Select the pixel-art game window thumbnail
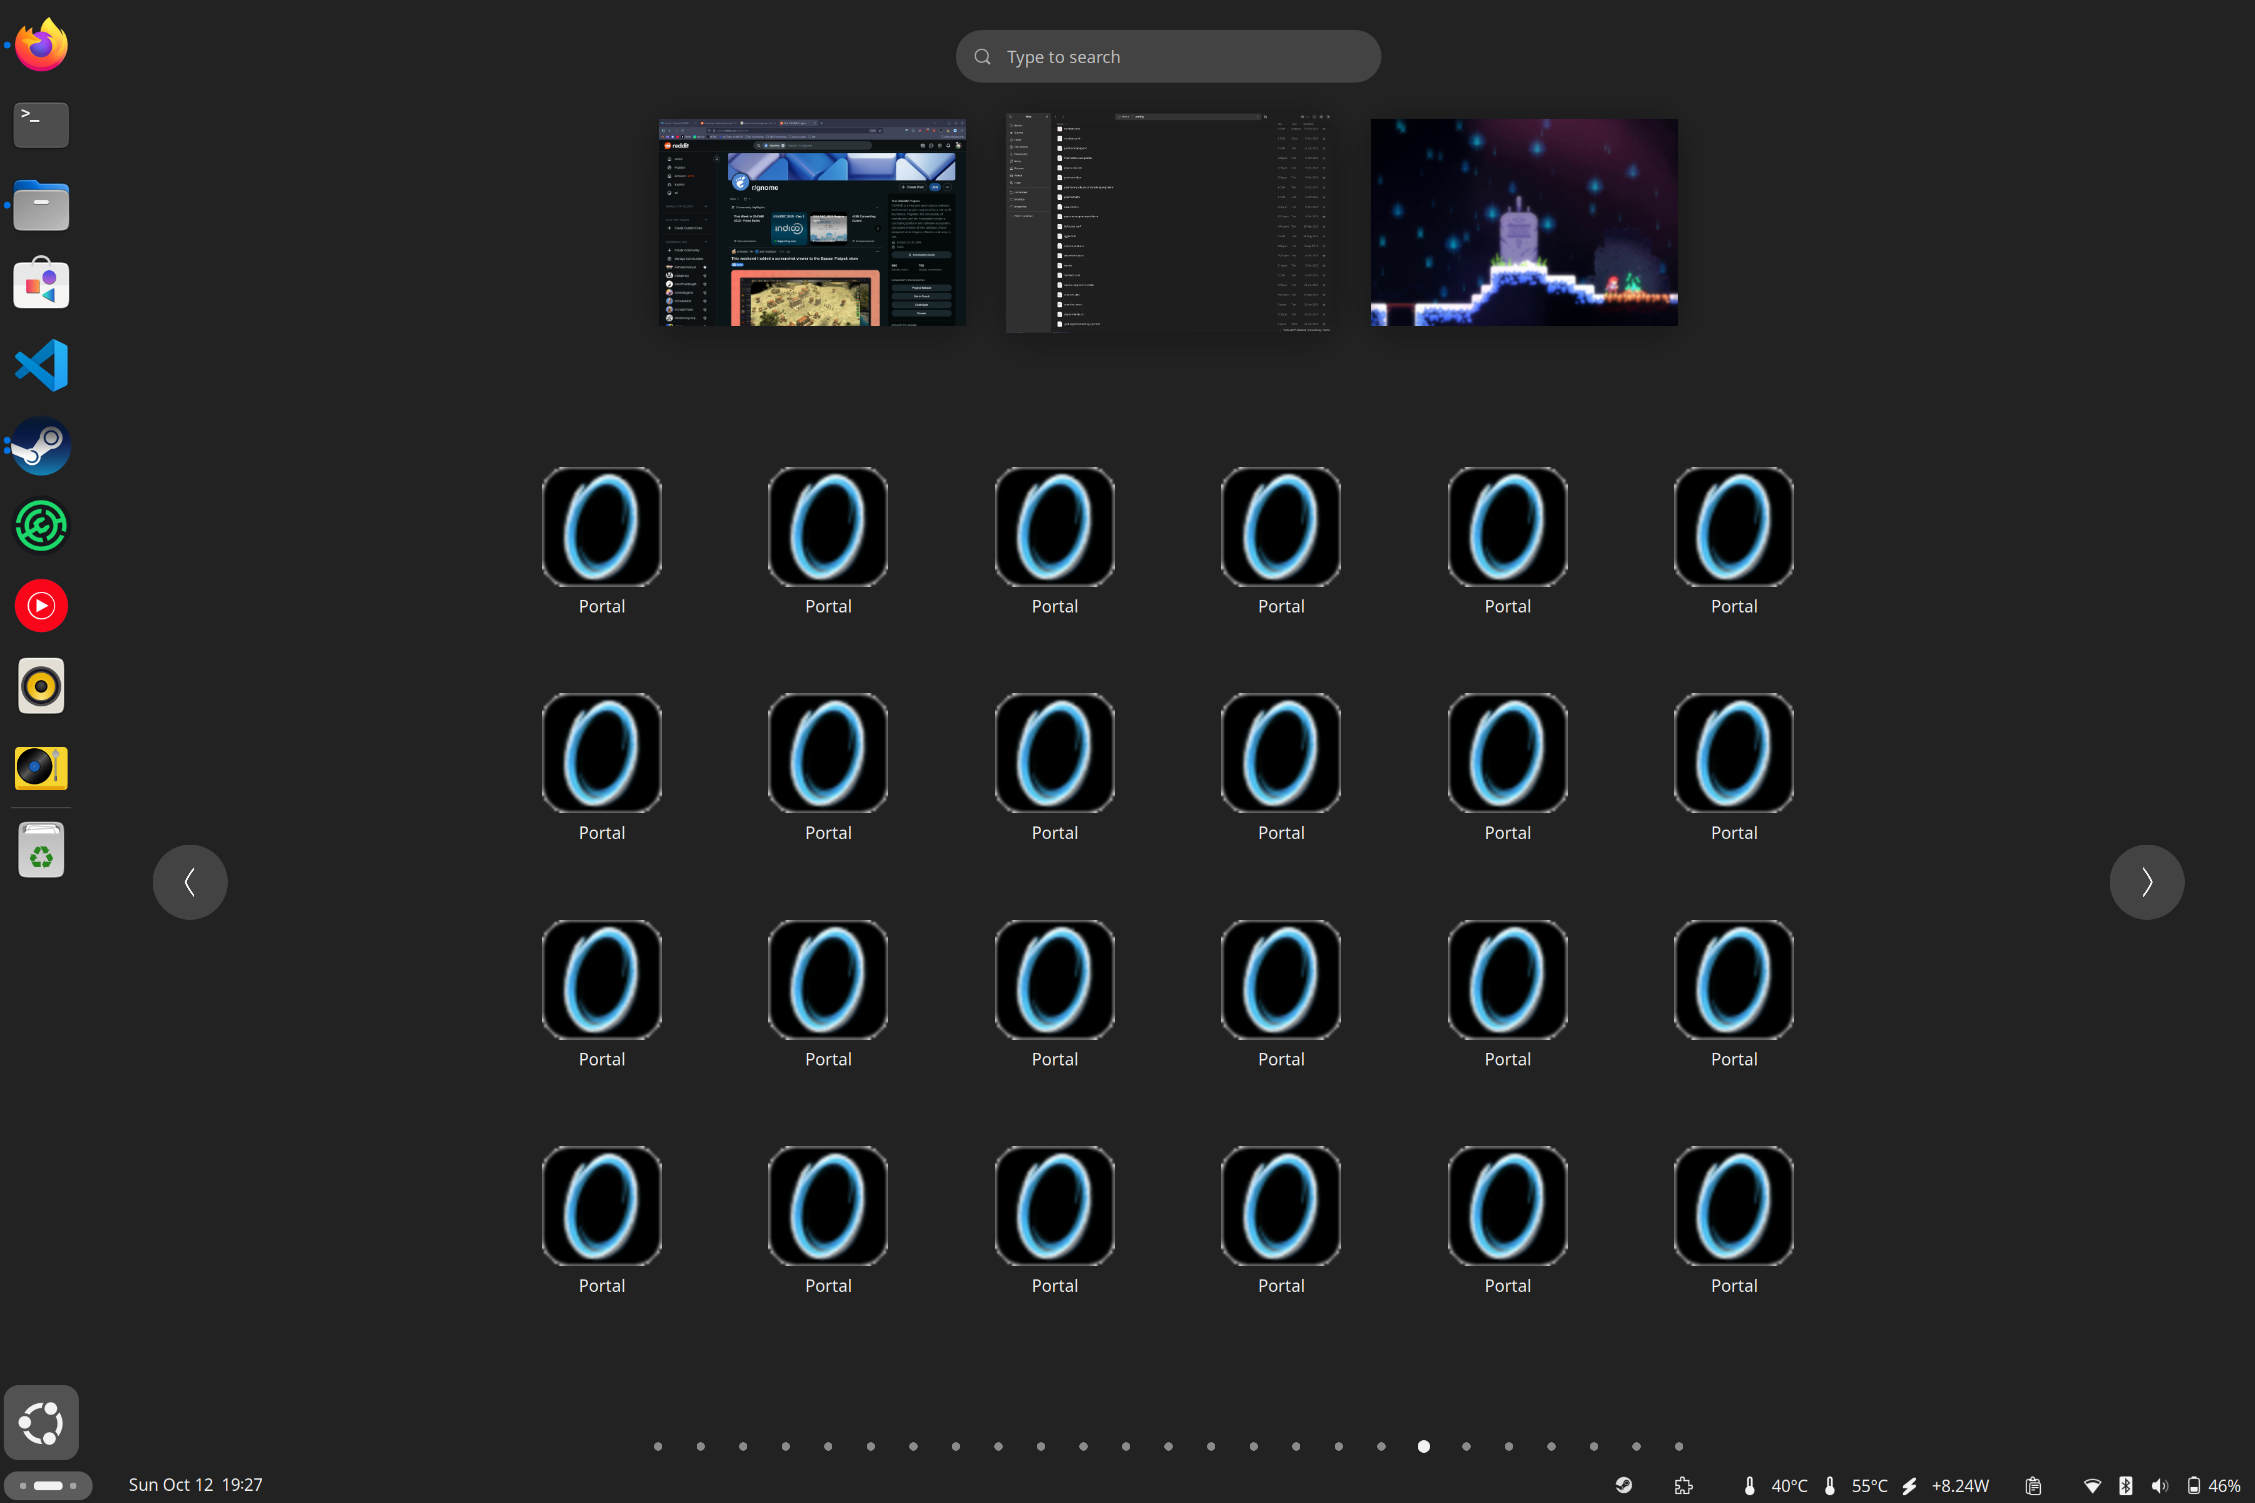This screenshot has width=2255, height=1503. point(1524,222)
